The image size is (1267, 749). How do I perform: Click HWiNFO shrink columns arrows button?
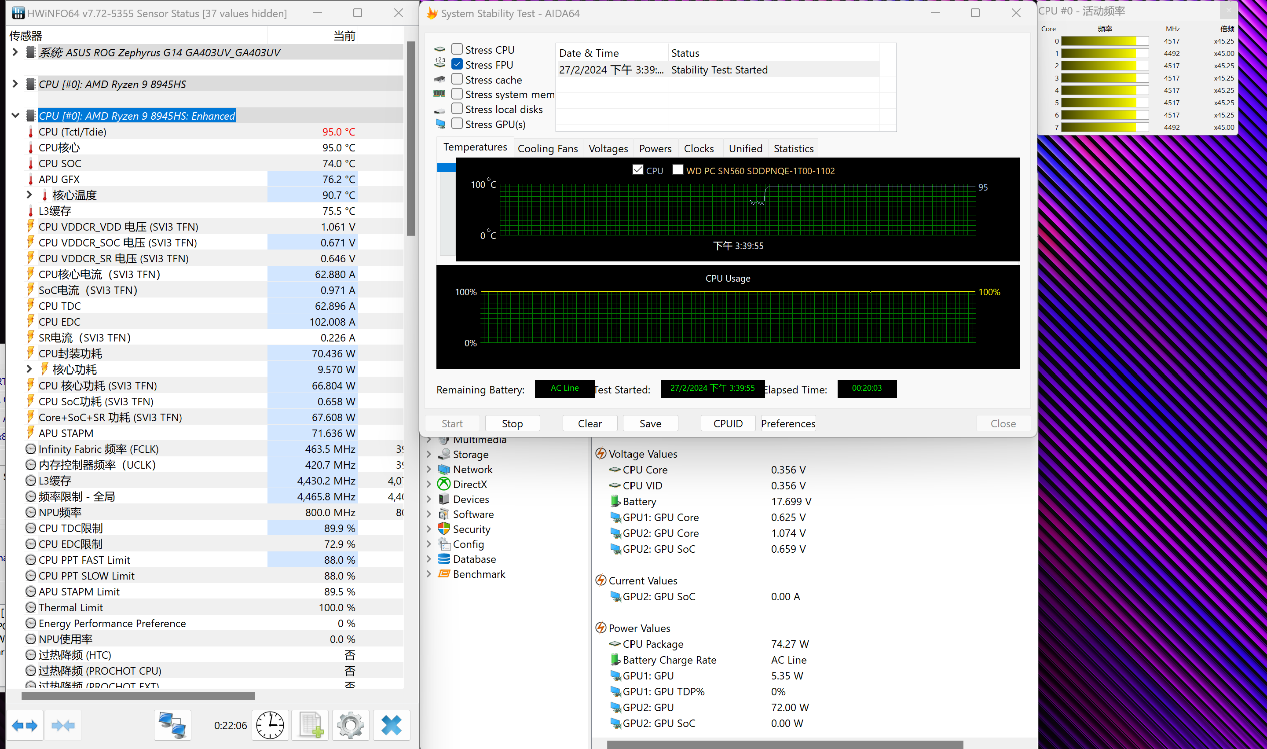pyautogui.click(x=64, y=725)
